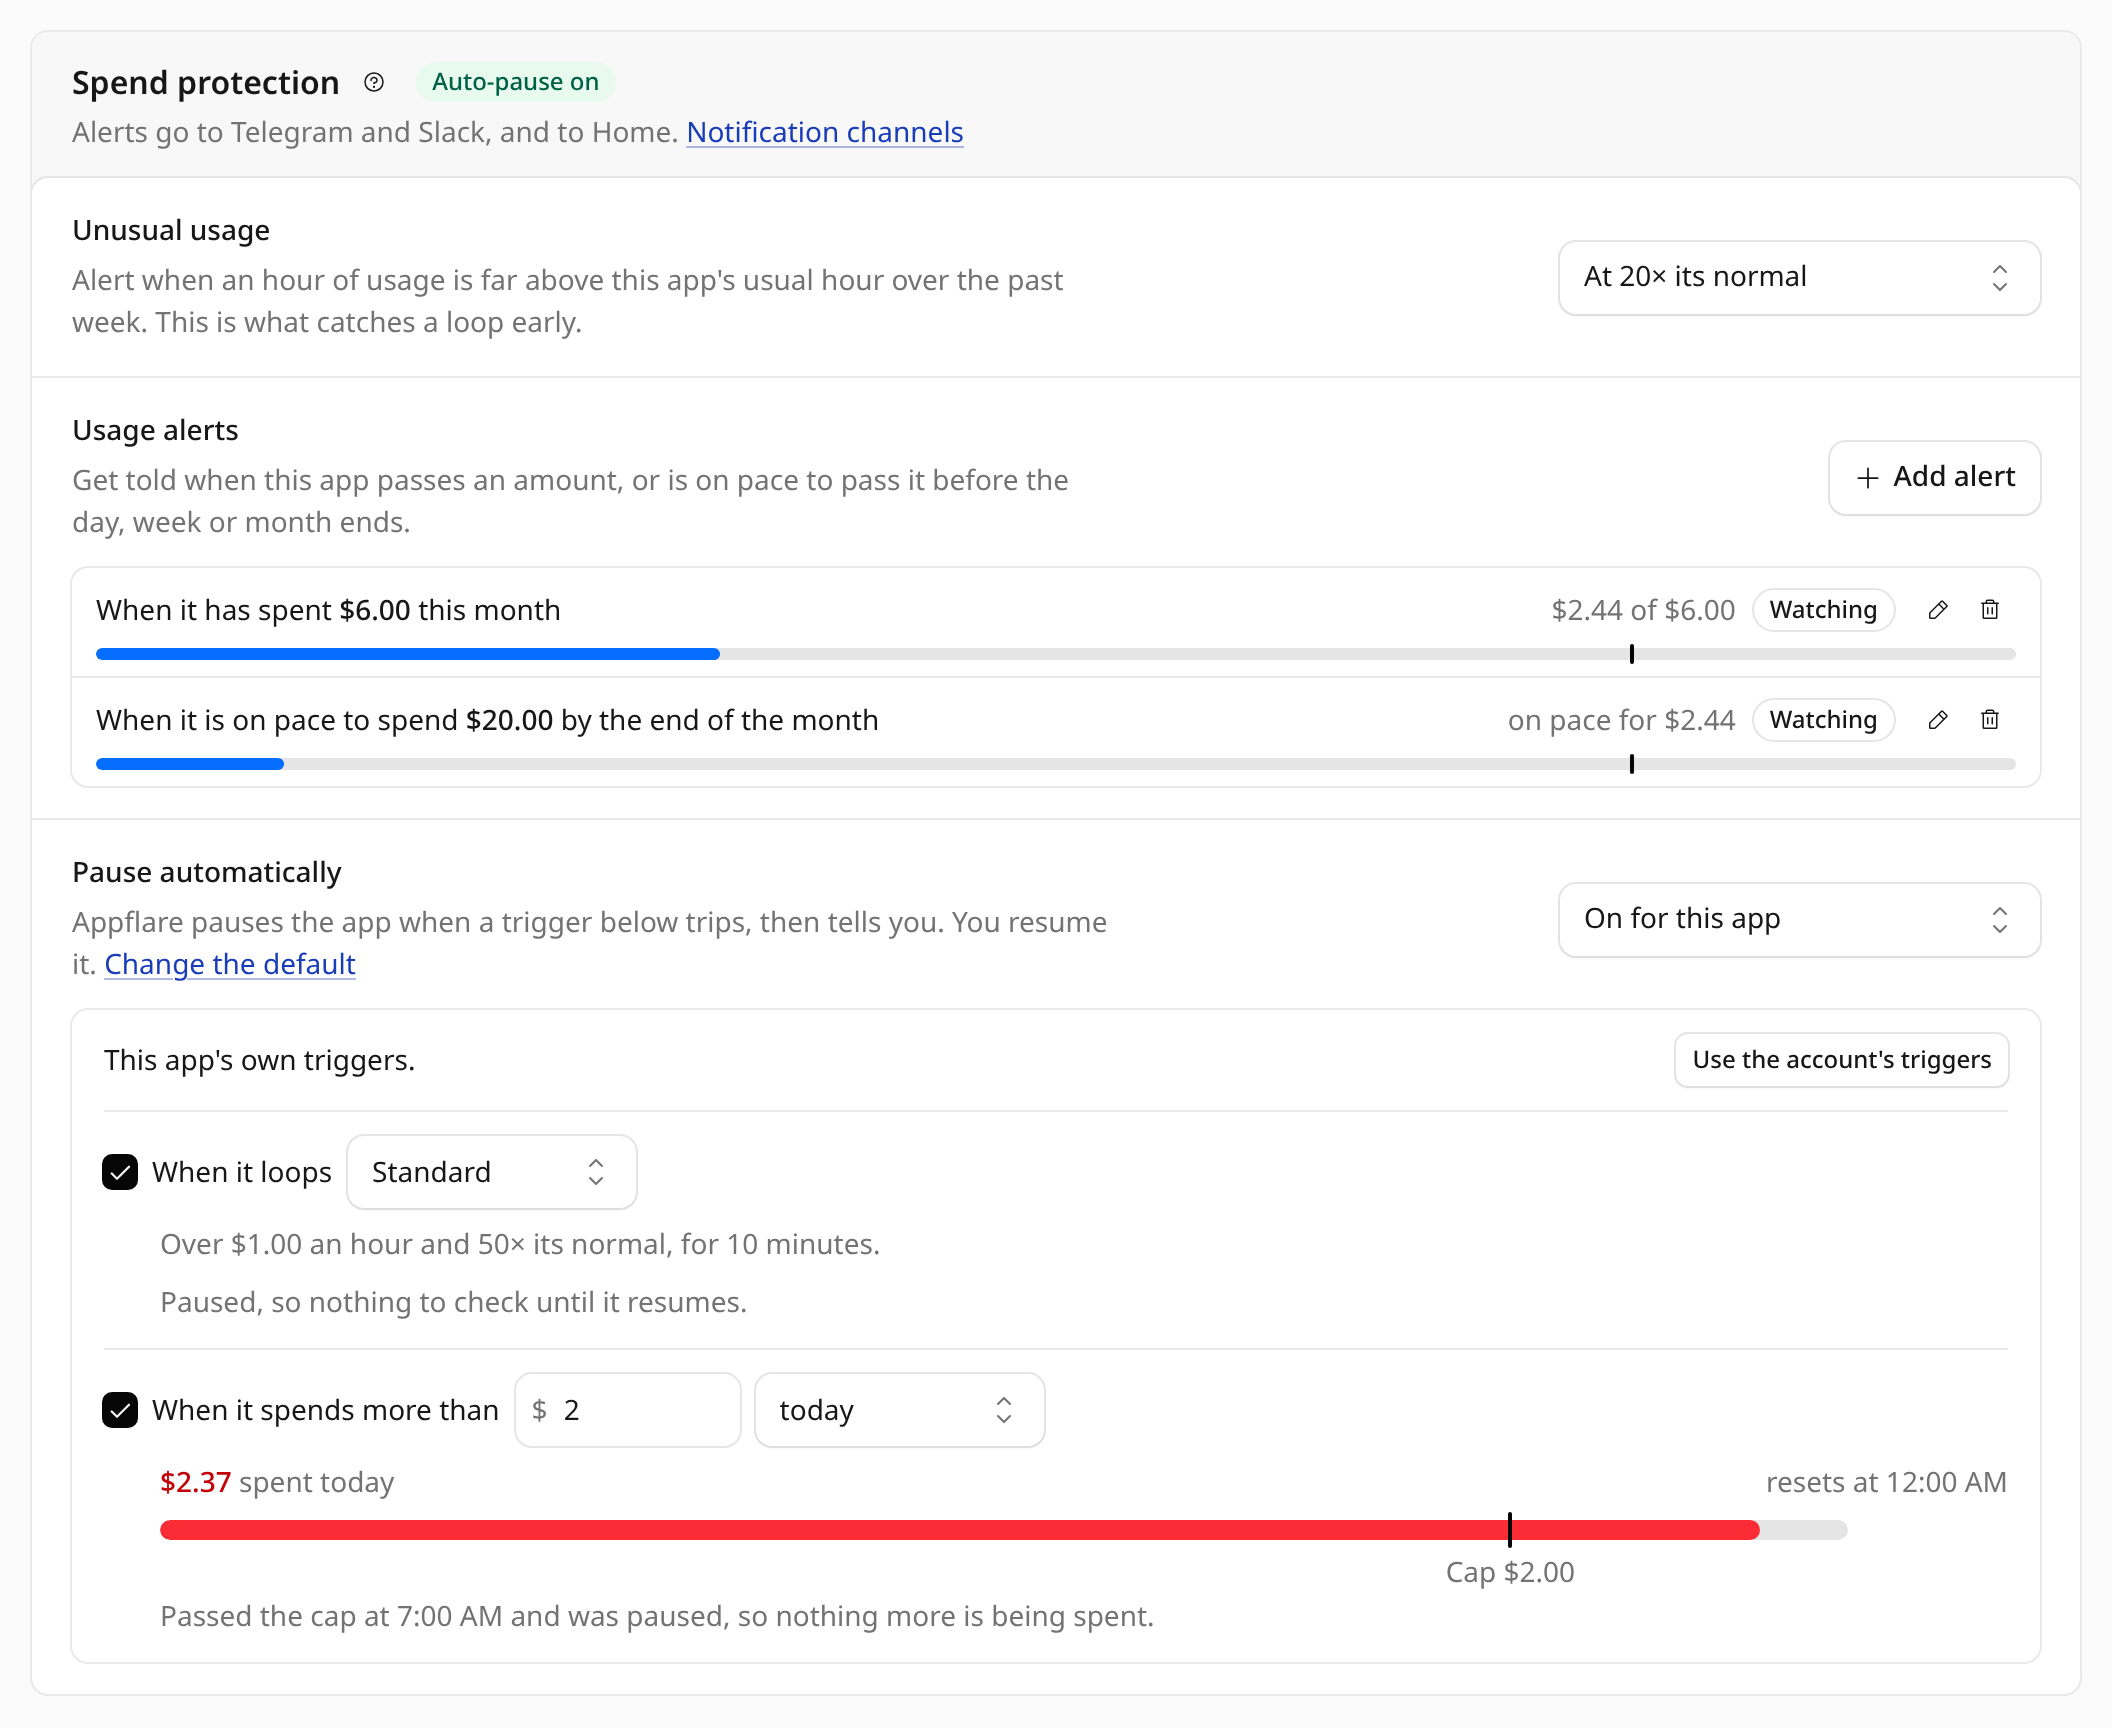This screenshot has width=2112, height=1728.
Task: Click the resets at 12:00 AM text
Action: (x=1886, y=1482)
